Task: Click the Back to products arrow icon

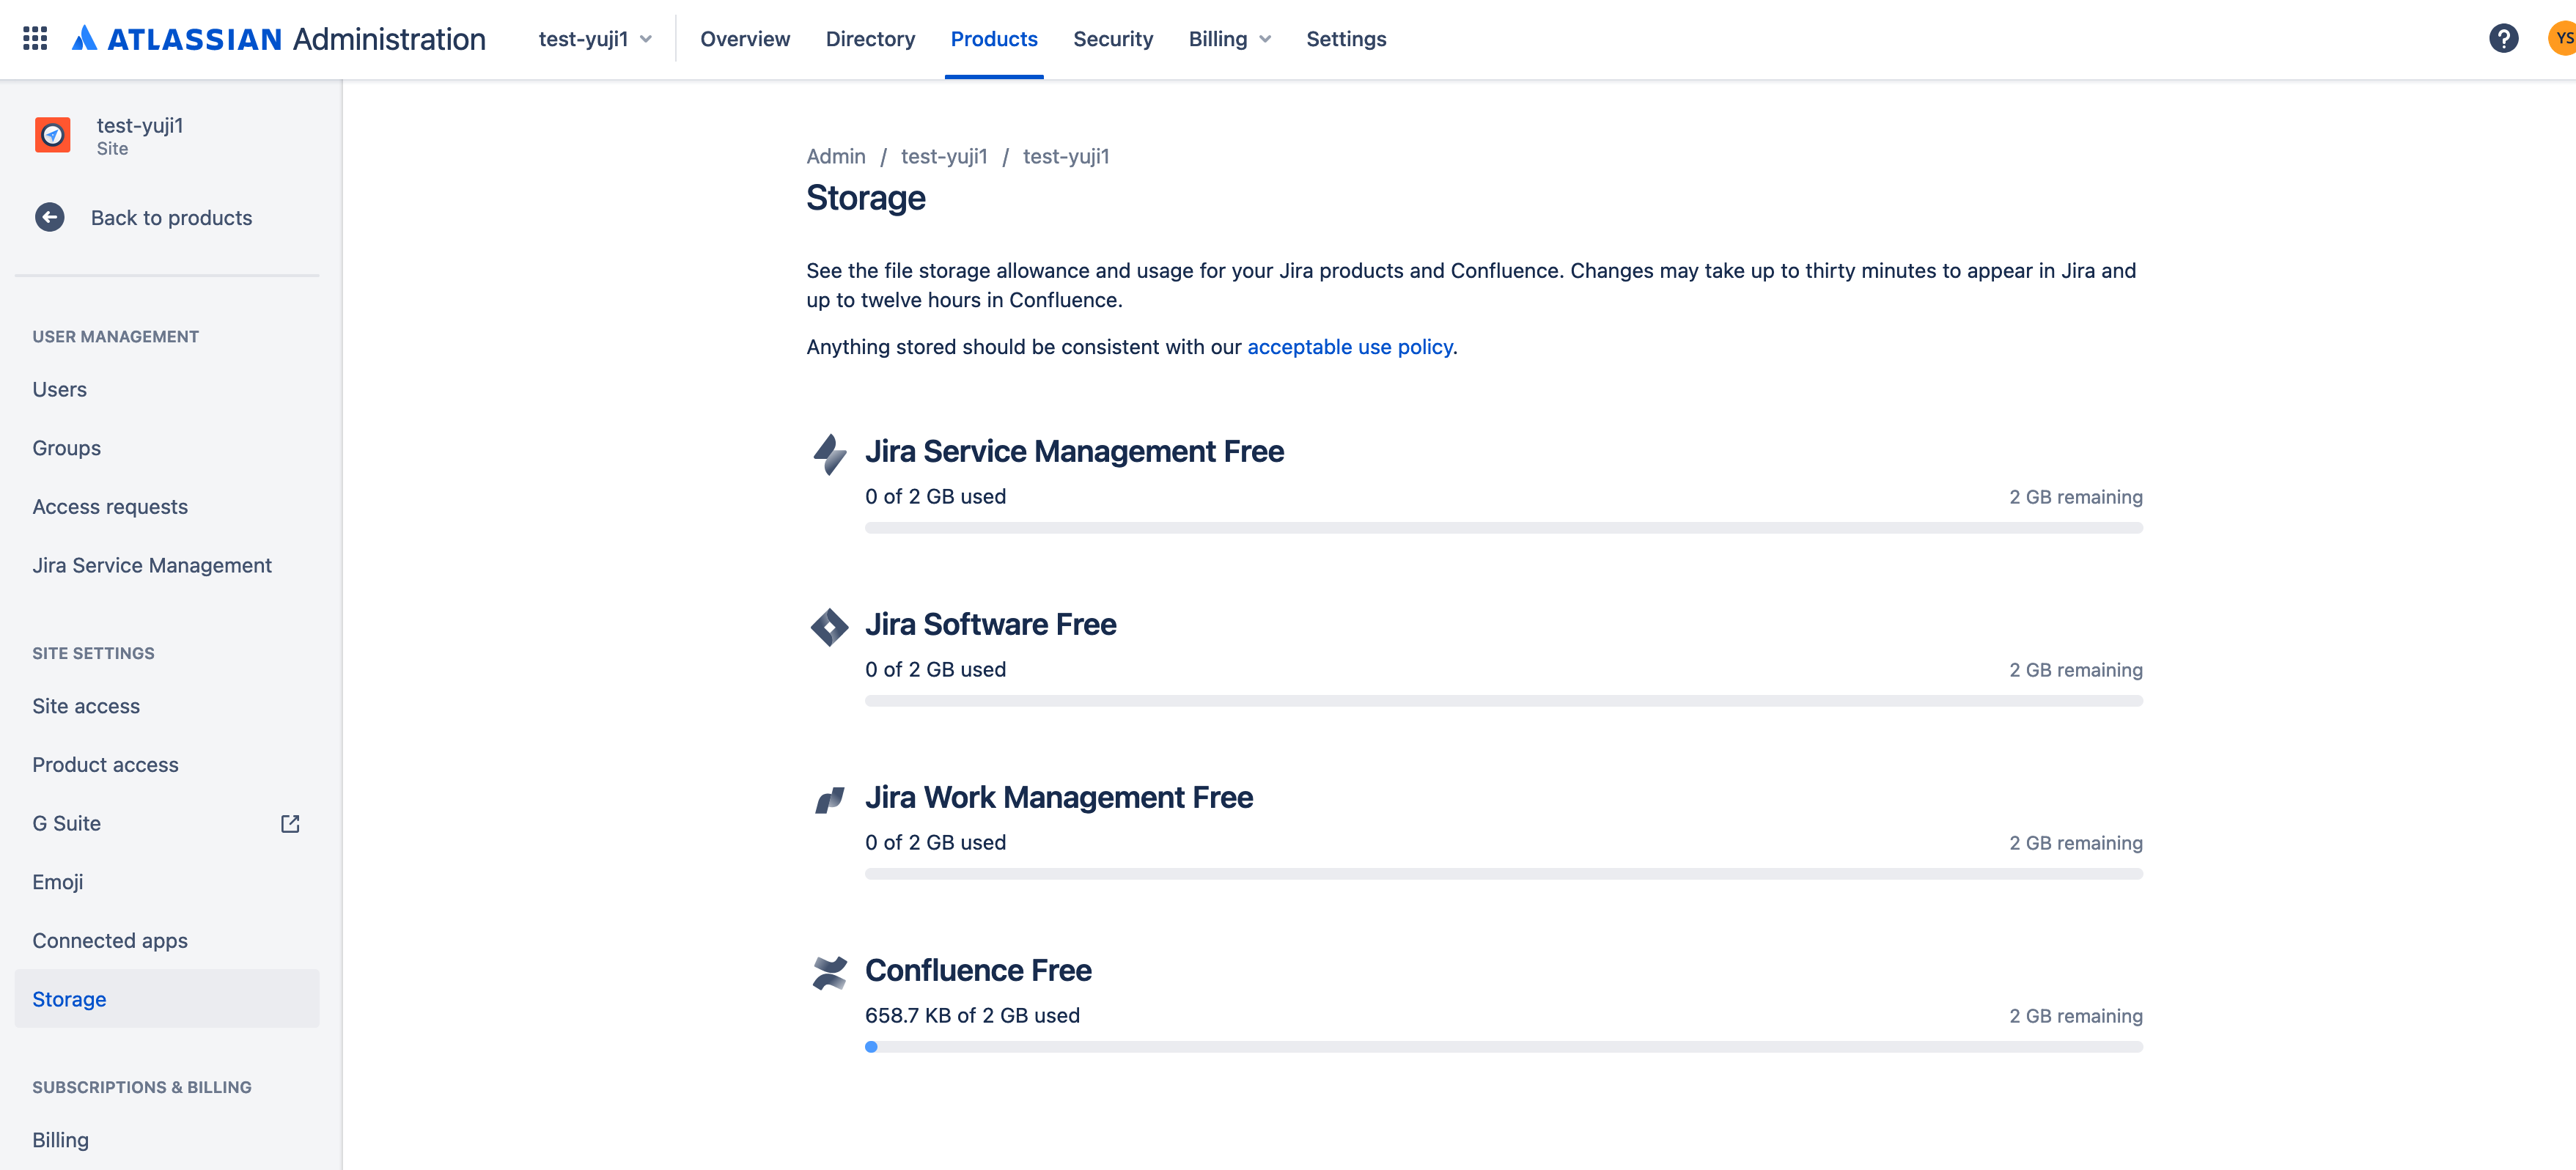Action: click(x=50, y=217)
